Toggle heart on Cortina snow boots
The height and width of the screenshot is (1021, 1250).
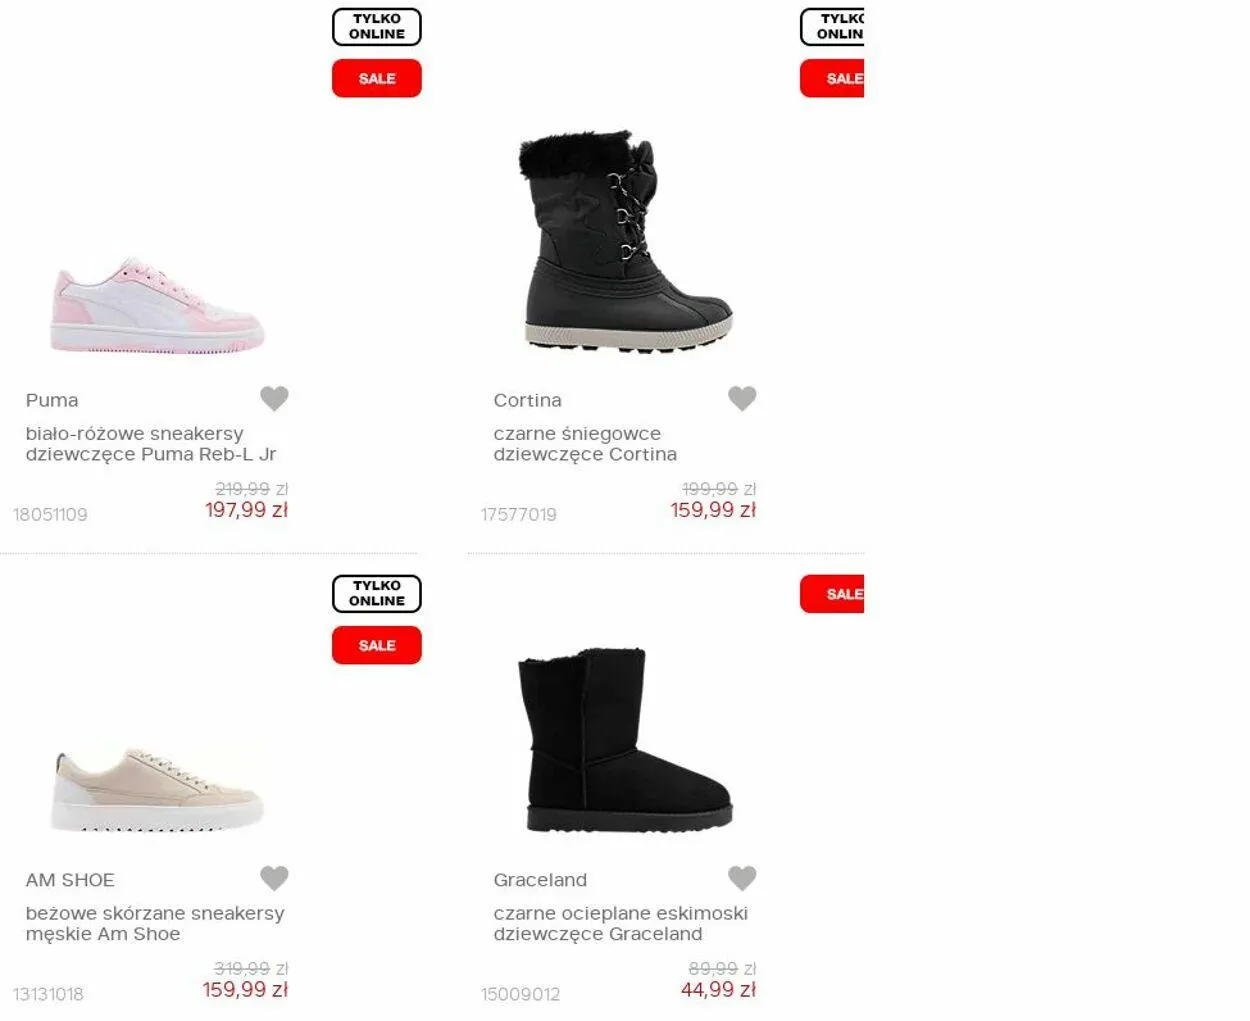[742, 398]
